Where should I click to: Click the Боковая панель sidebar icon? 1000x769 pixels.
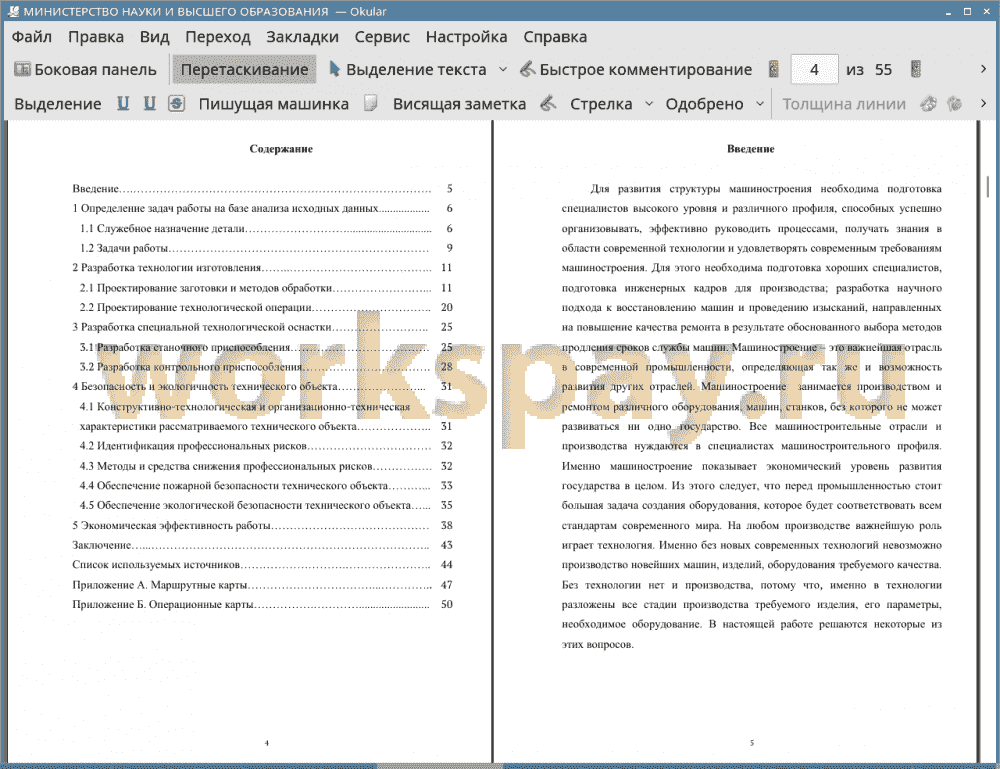coord(22,69)
